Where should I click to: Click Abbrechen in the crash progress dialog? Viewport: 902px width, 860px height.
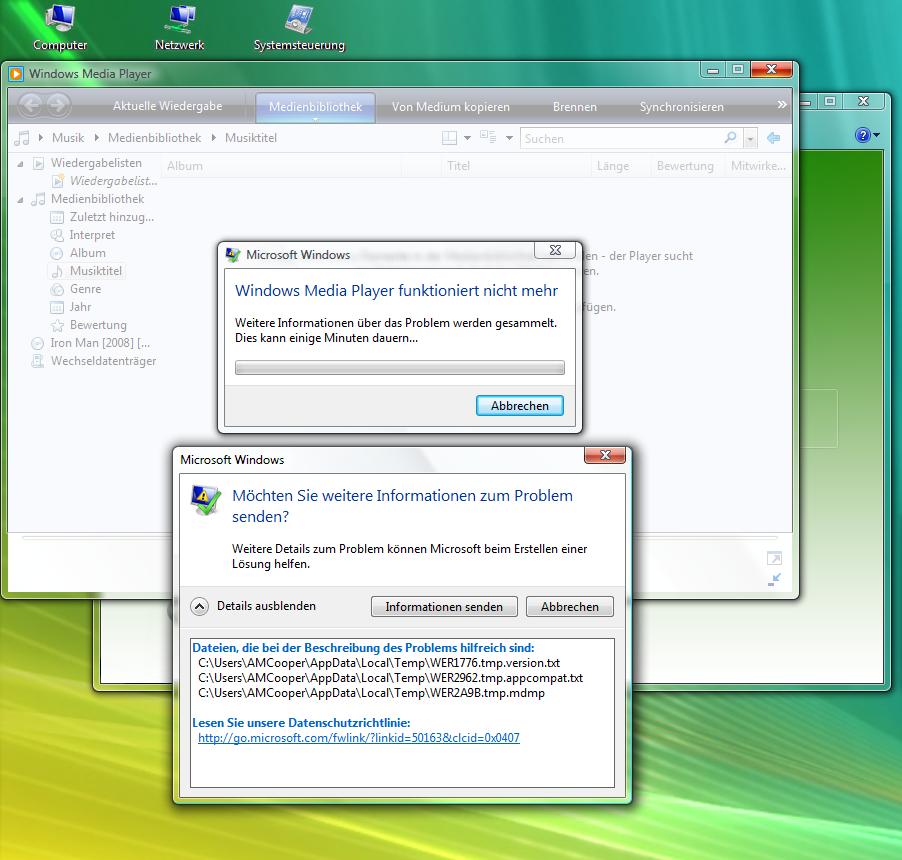click(x=519, y=406)
